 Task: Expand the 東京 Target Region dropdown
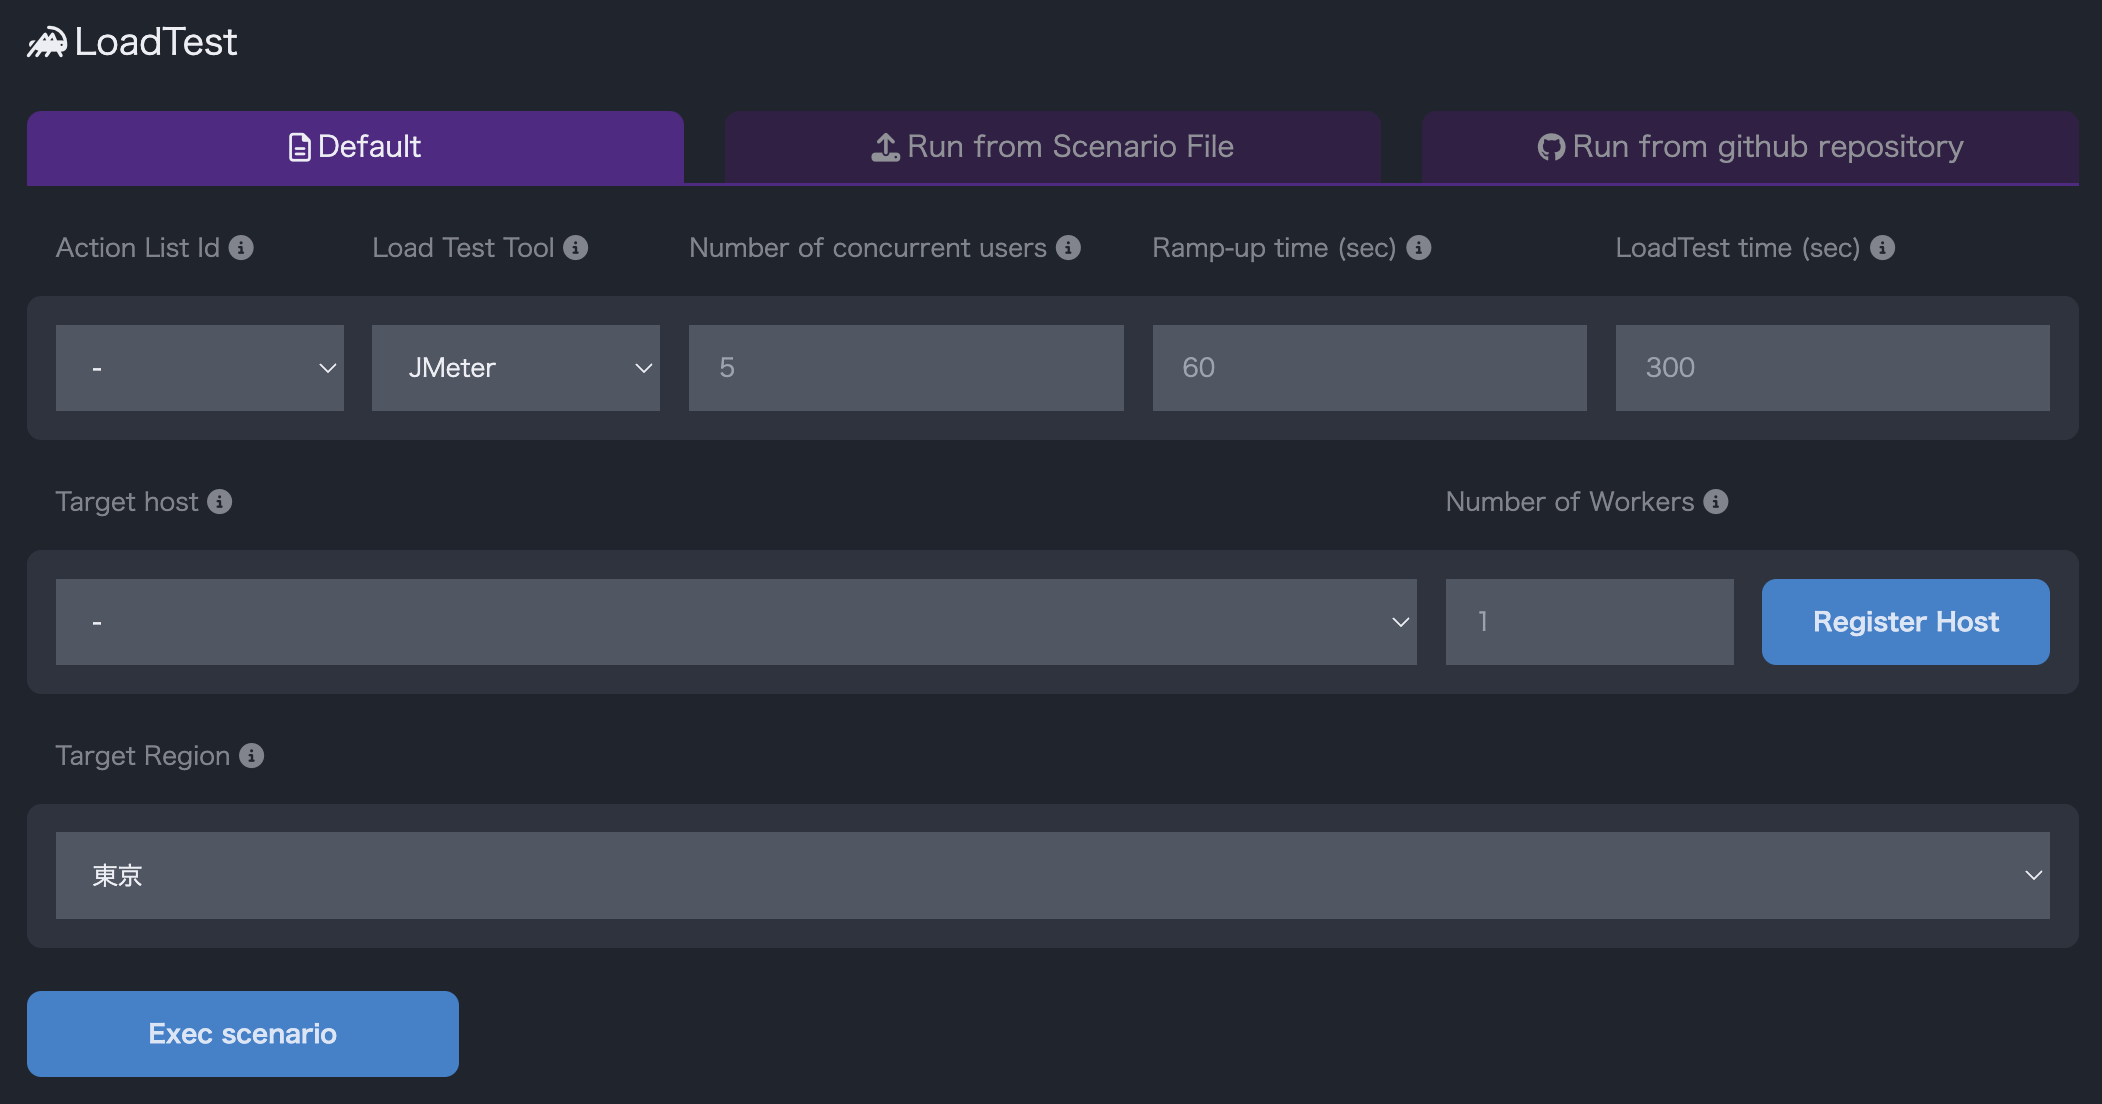(1052, 876)
